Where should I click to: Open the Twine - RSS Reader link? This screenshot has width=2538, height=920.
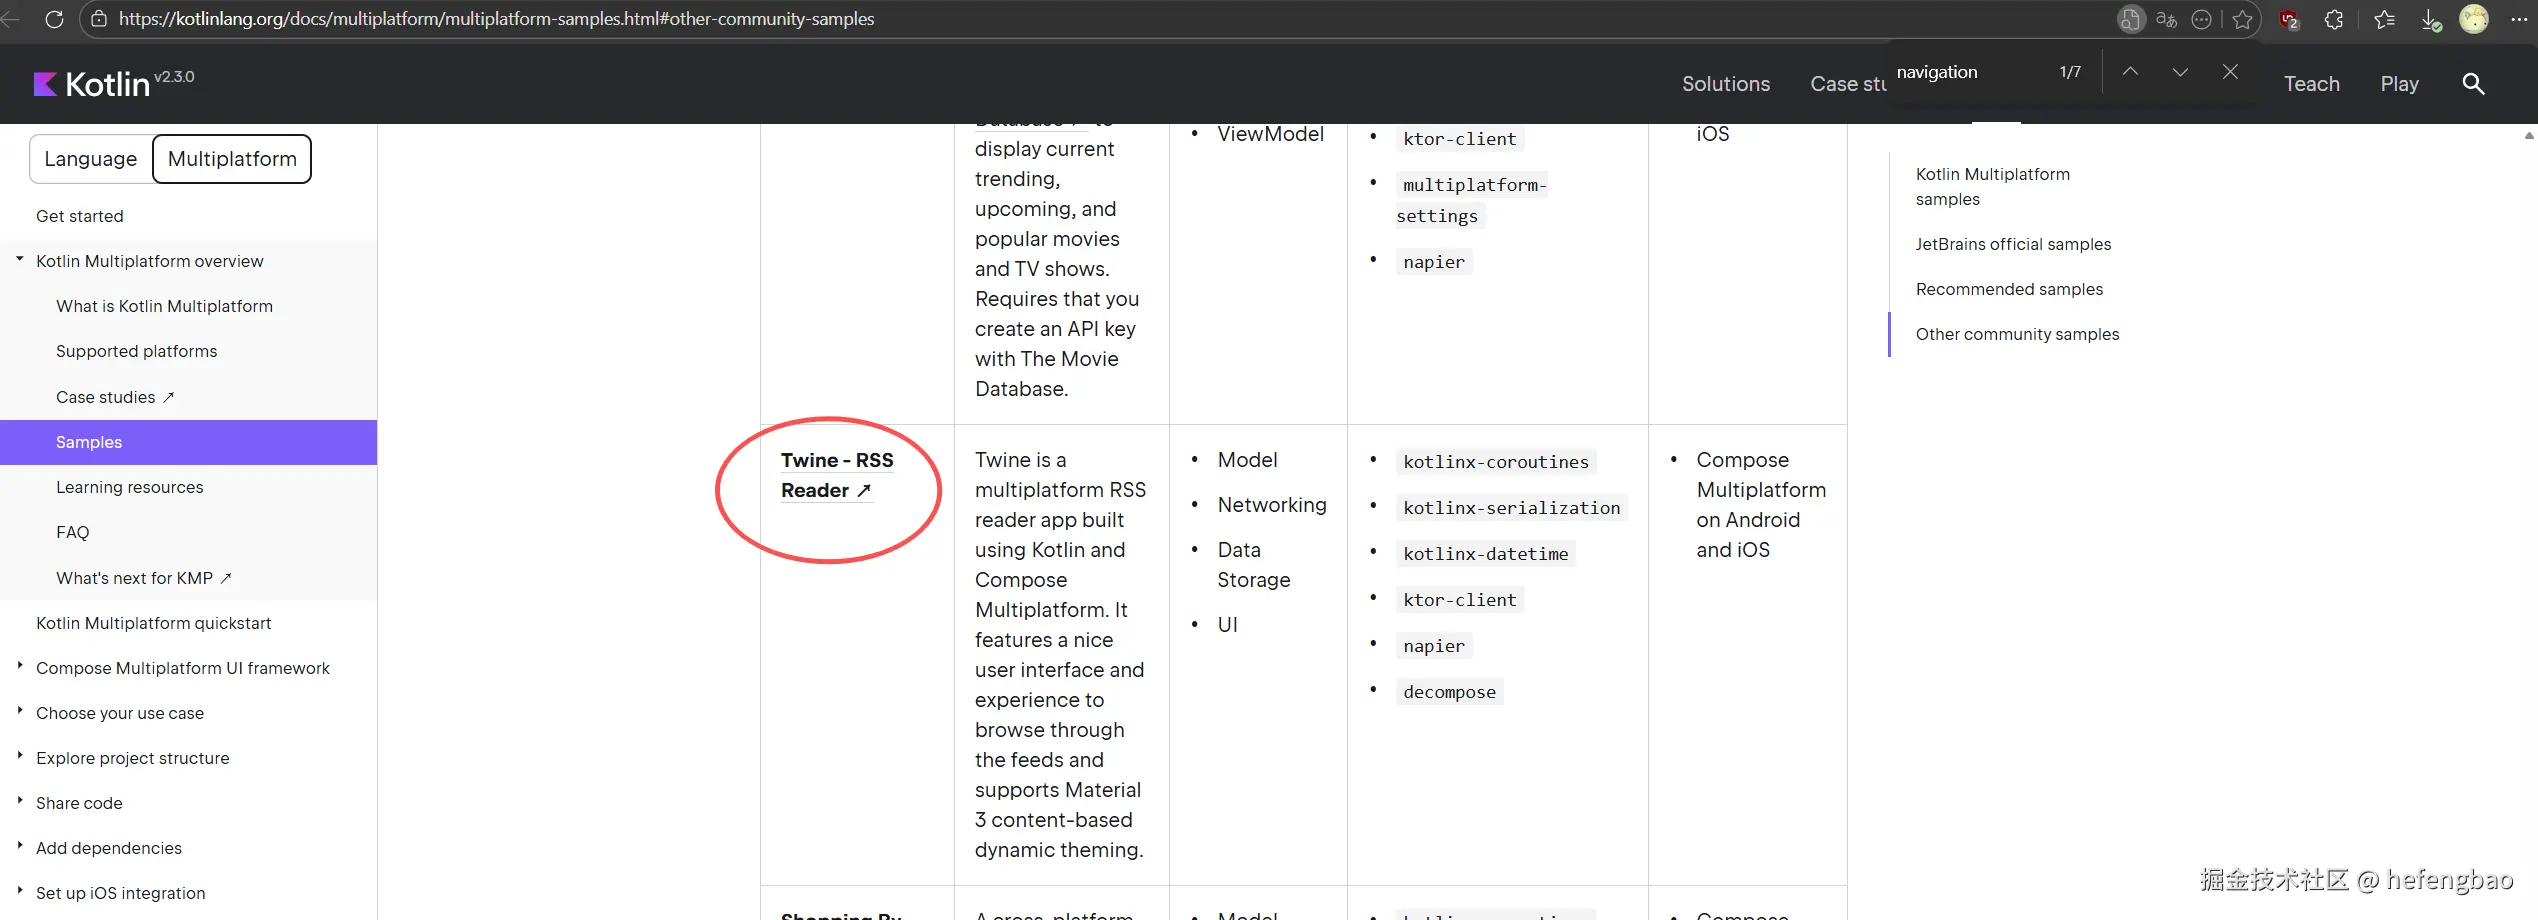click(836, 475)
